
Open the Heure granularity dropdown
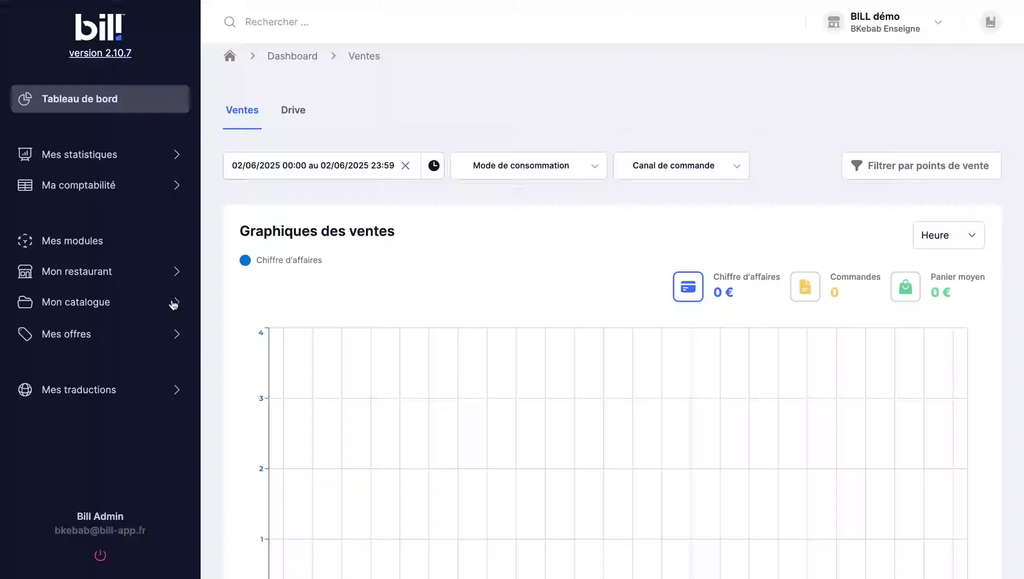(948, 235)
